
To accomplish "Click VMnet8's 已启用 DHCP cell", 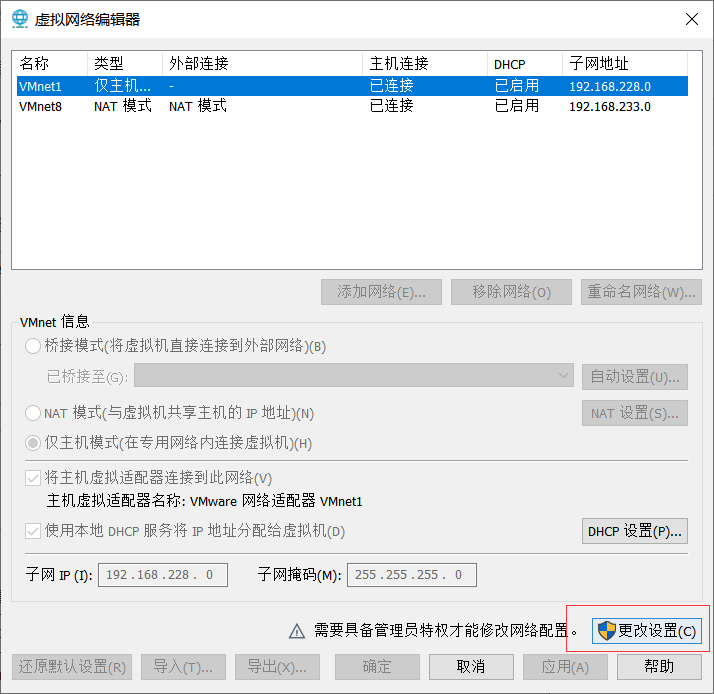I will click(517, 106).
